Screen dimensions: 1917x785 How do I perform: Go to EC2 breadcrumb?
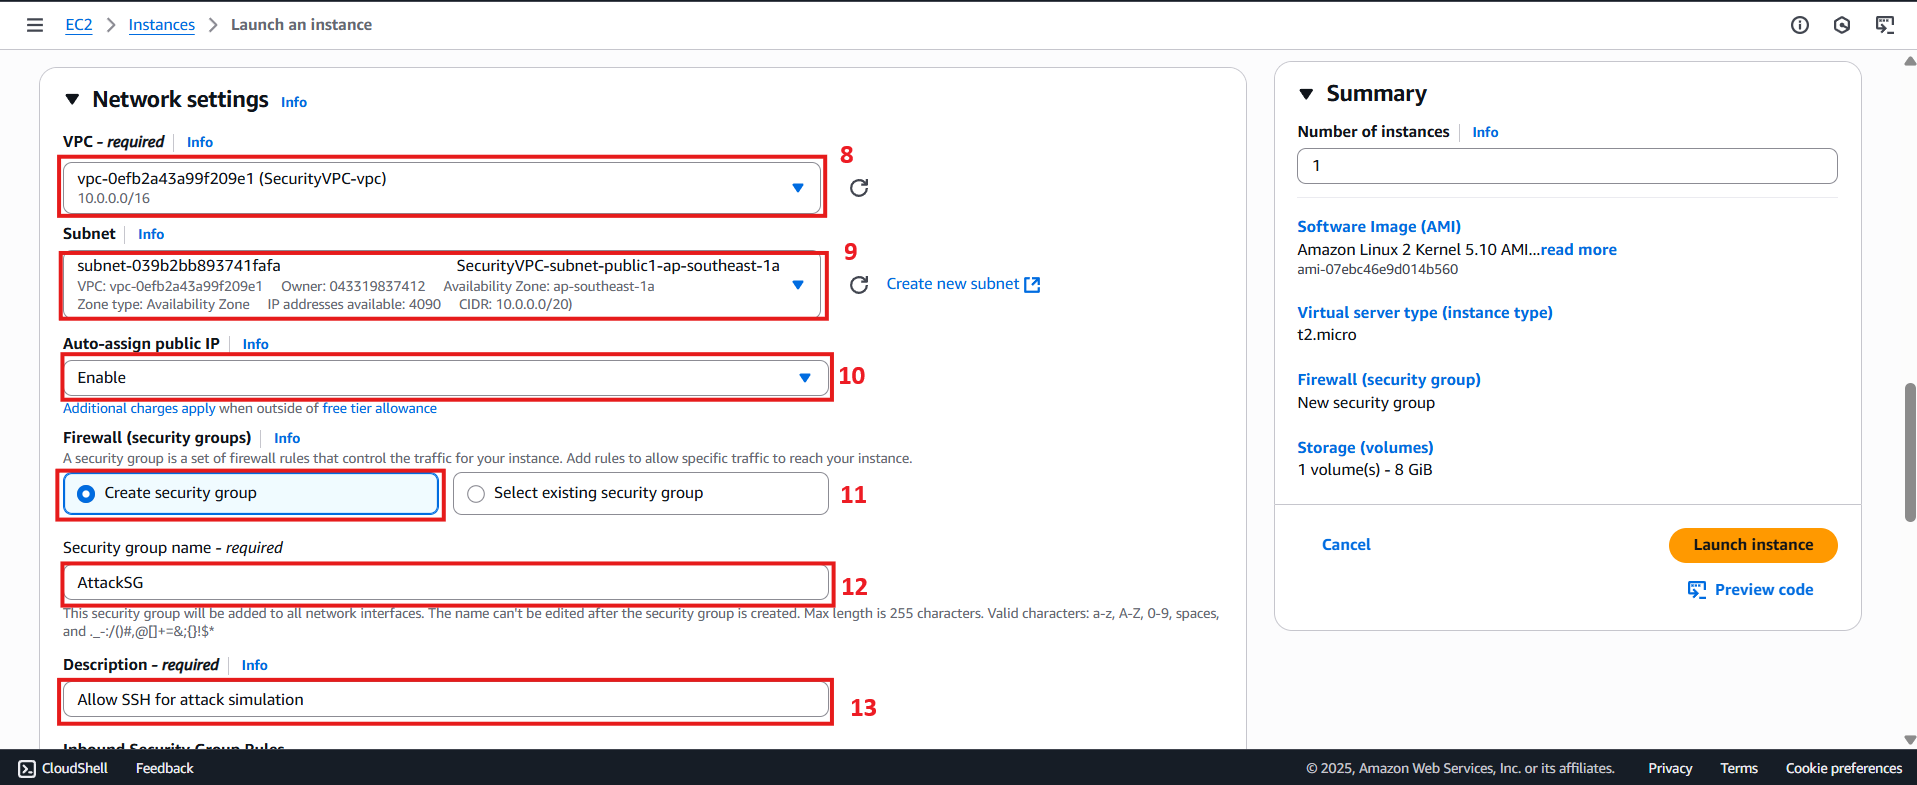tap(79, 25)
